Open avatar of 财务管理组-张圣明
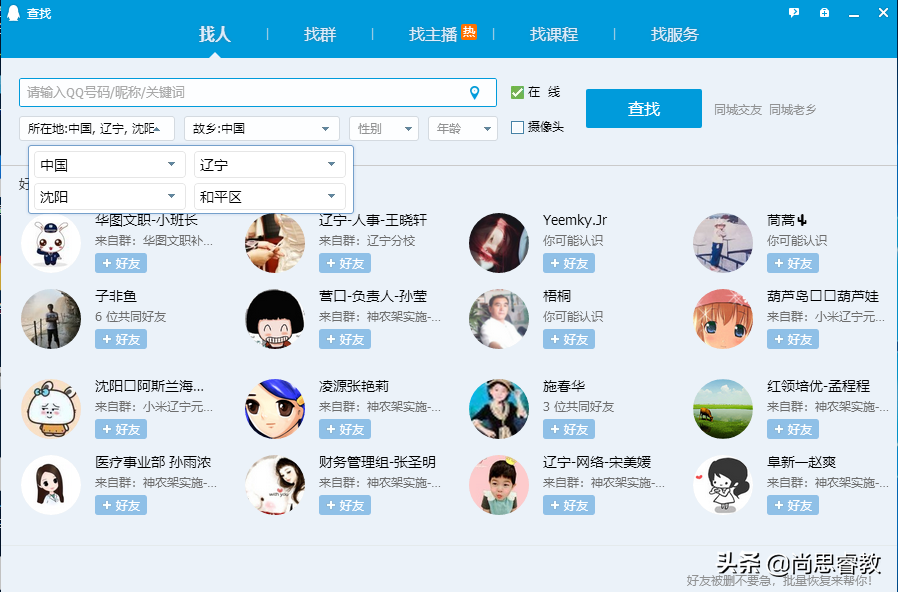 [275, 485]
